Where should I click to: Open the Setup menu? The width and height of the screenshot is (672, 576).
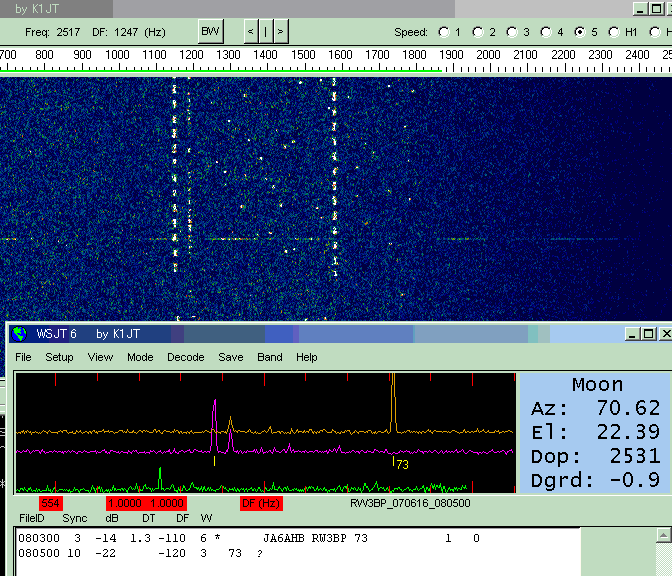point(59,357)
